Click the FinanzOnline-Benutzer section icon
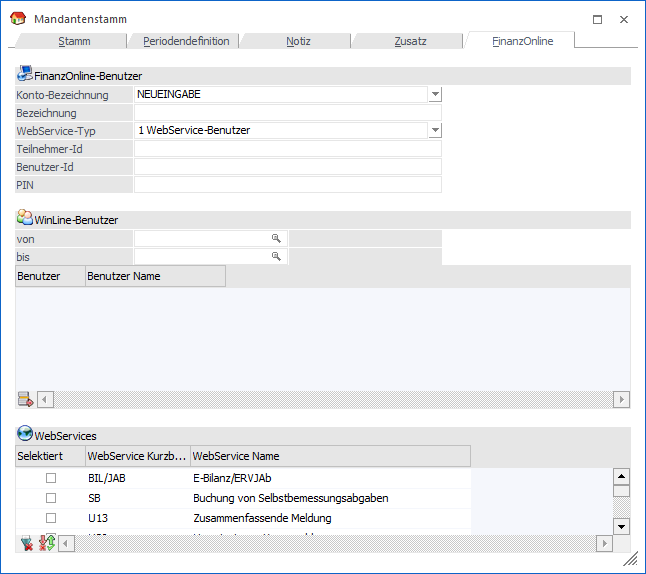 pos(25,75)
